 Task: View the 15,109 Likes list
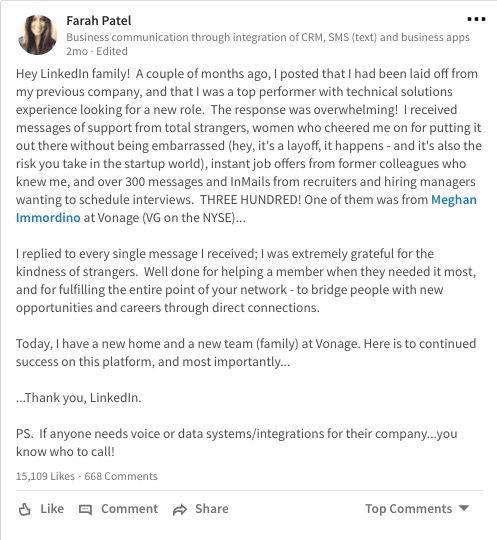click(x=45, y=476)
